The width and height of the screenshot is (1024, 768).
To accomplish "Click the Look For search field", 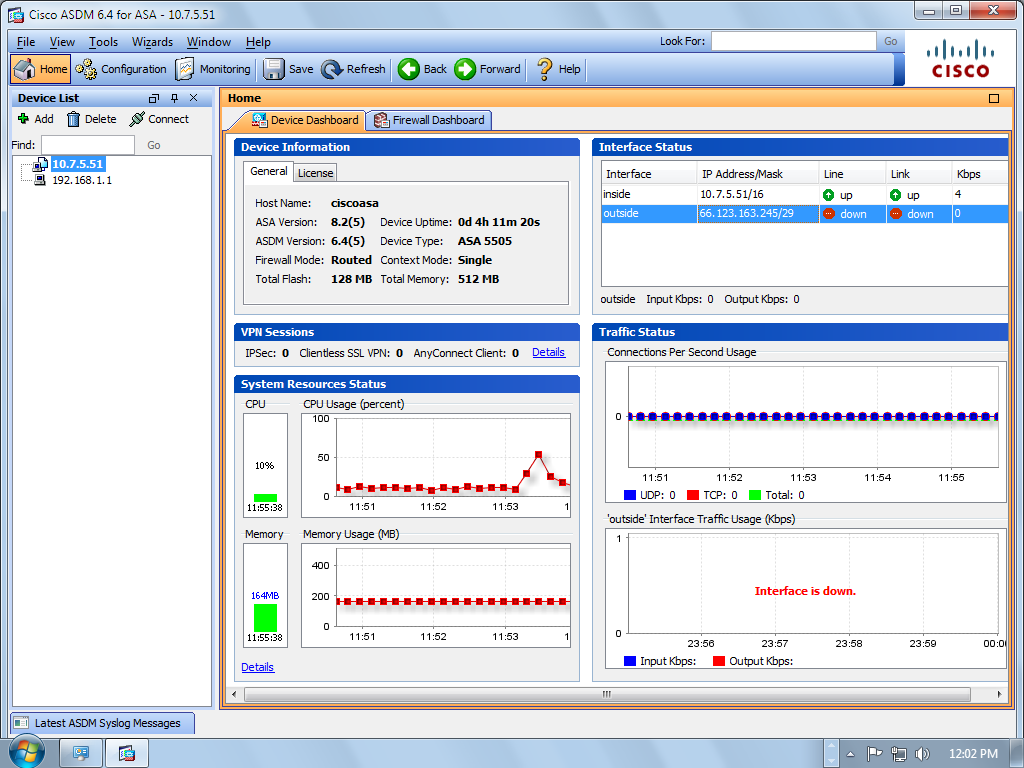I will point(793,41).
